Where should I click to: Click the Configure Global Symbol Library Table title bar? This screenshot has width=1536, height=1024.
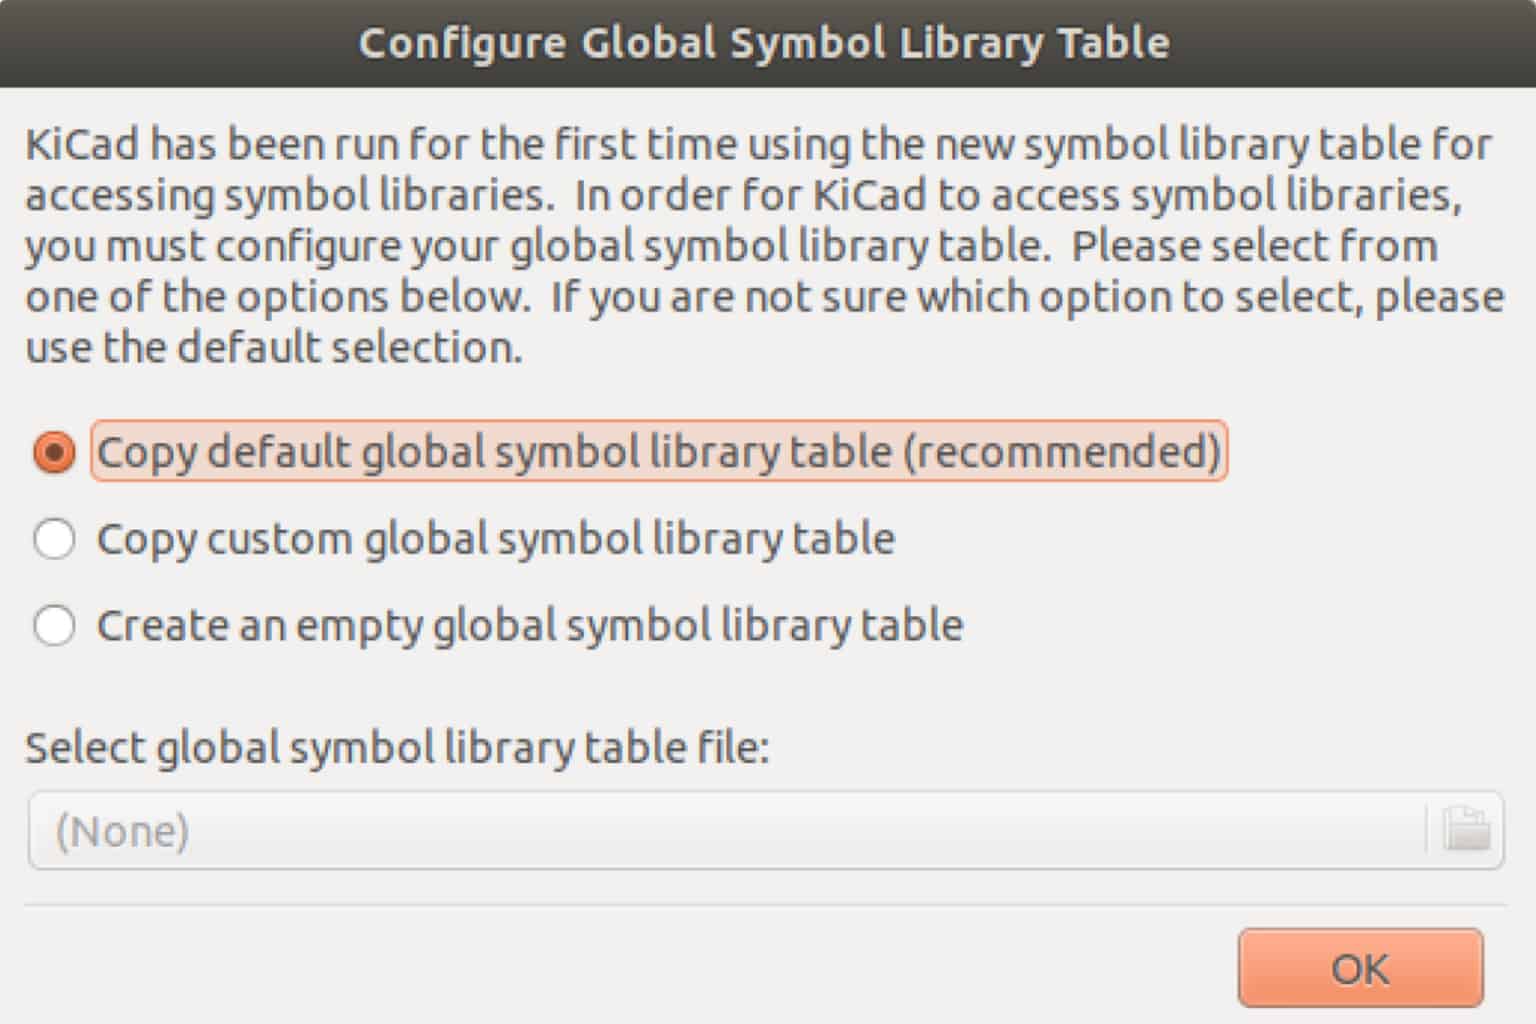tap(766, 42)
